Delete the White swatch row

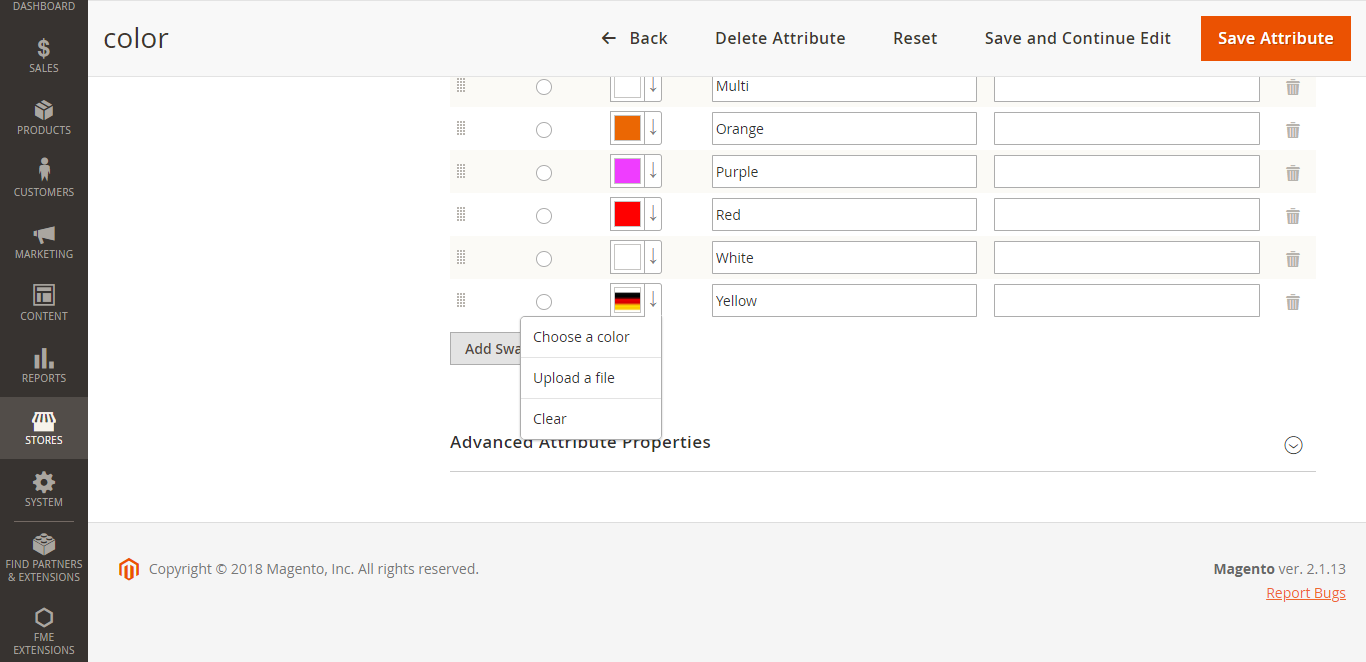(1293, 259)
